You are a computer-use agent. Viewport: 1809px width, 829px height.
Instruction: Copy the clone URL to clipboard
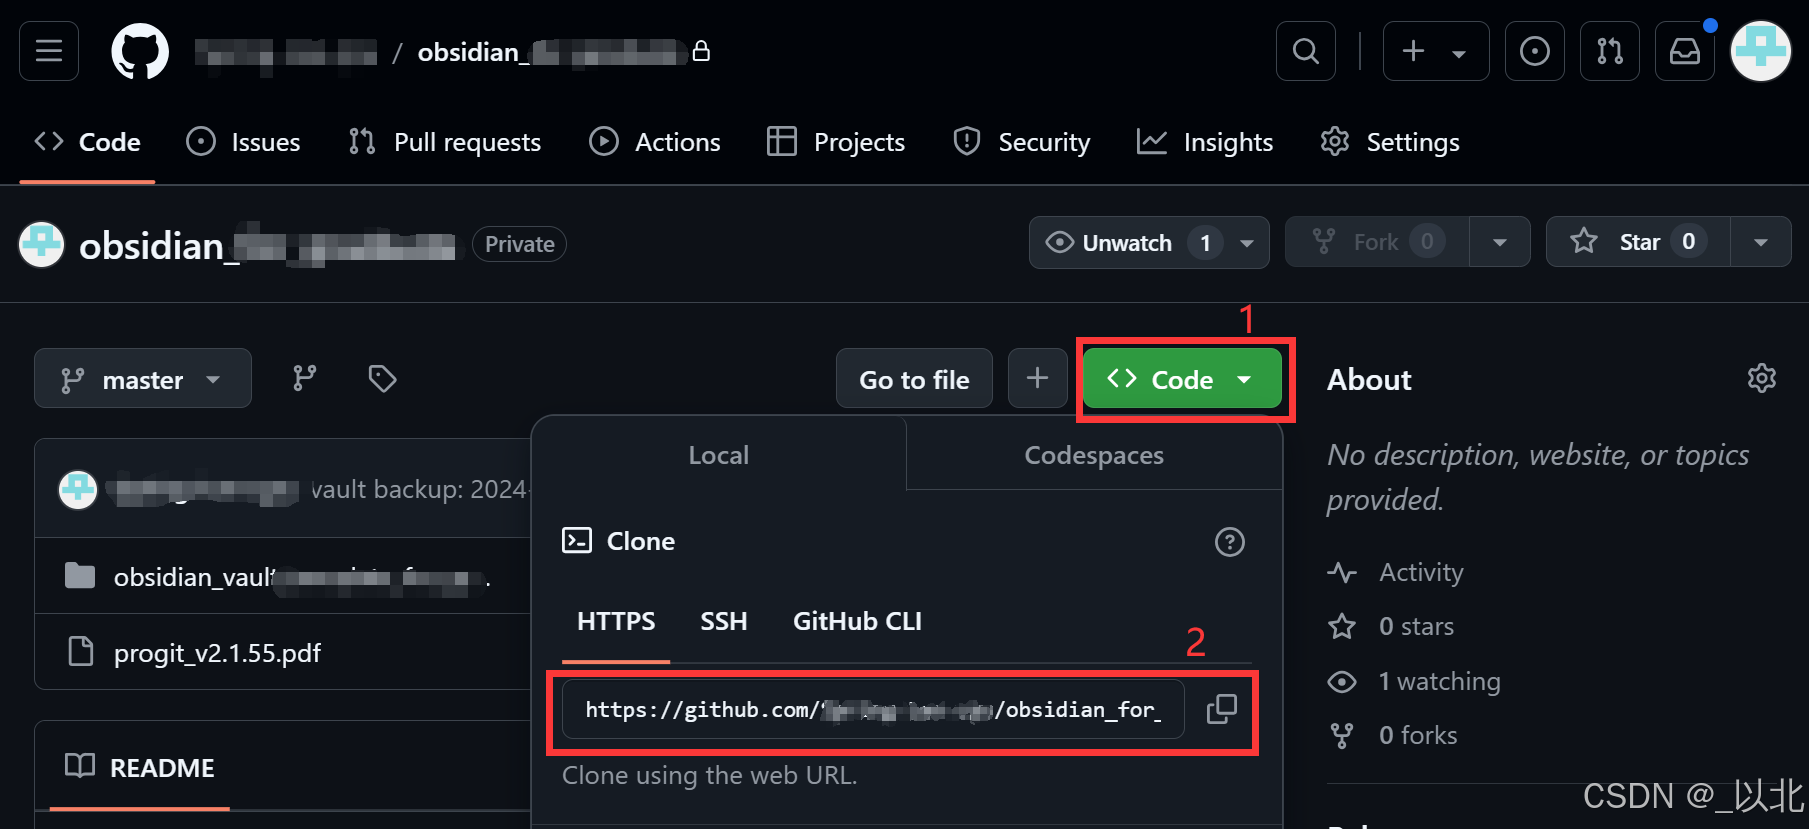tap(1221, 709)
